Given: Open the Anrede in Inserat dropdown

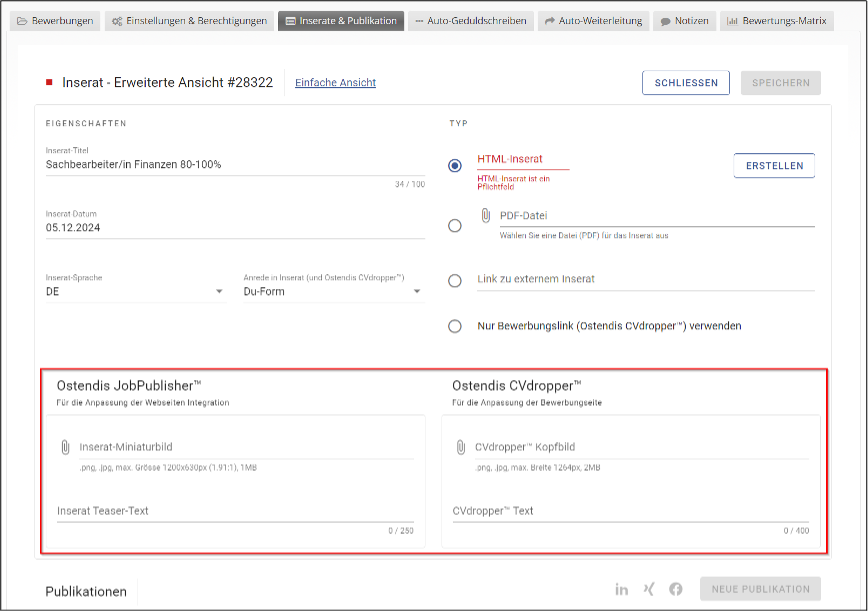Looking at the screenshot, I should [x=334, y=291].
